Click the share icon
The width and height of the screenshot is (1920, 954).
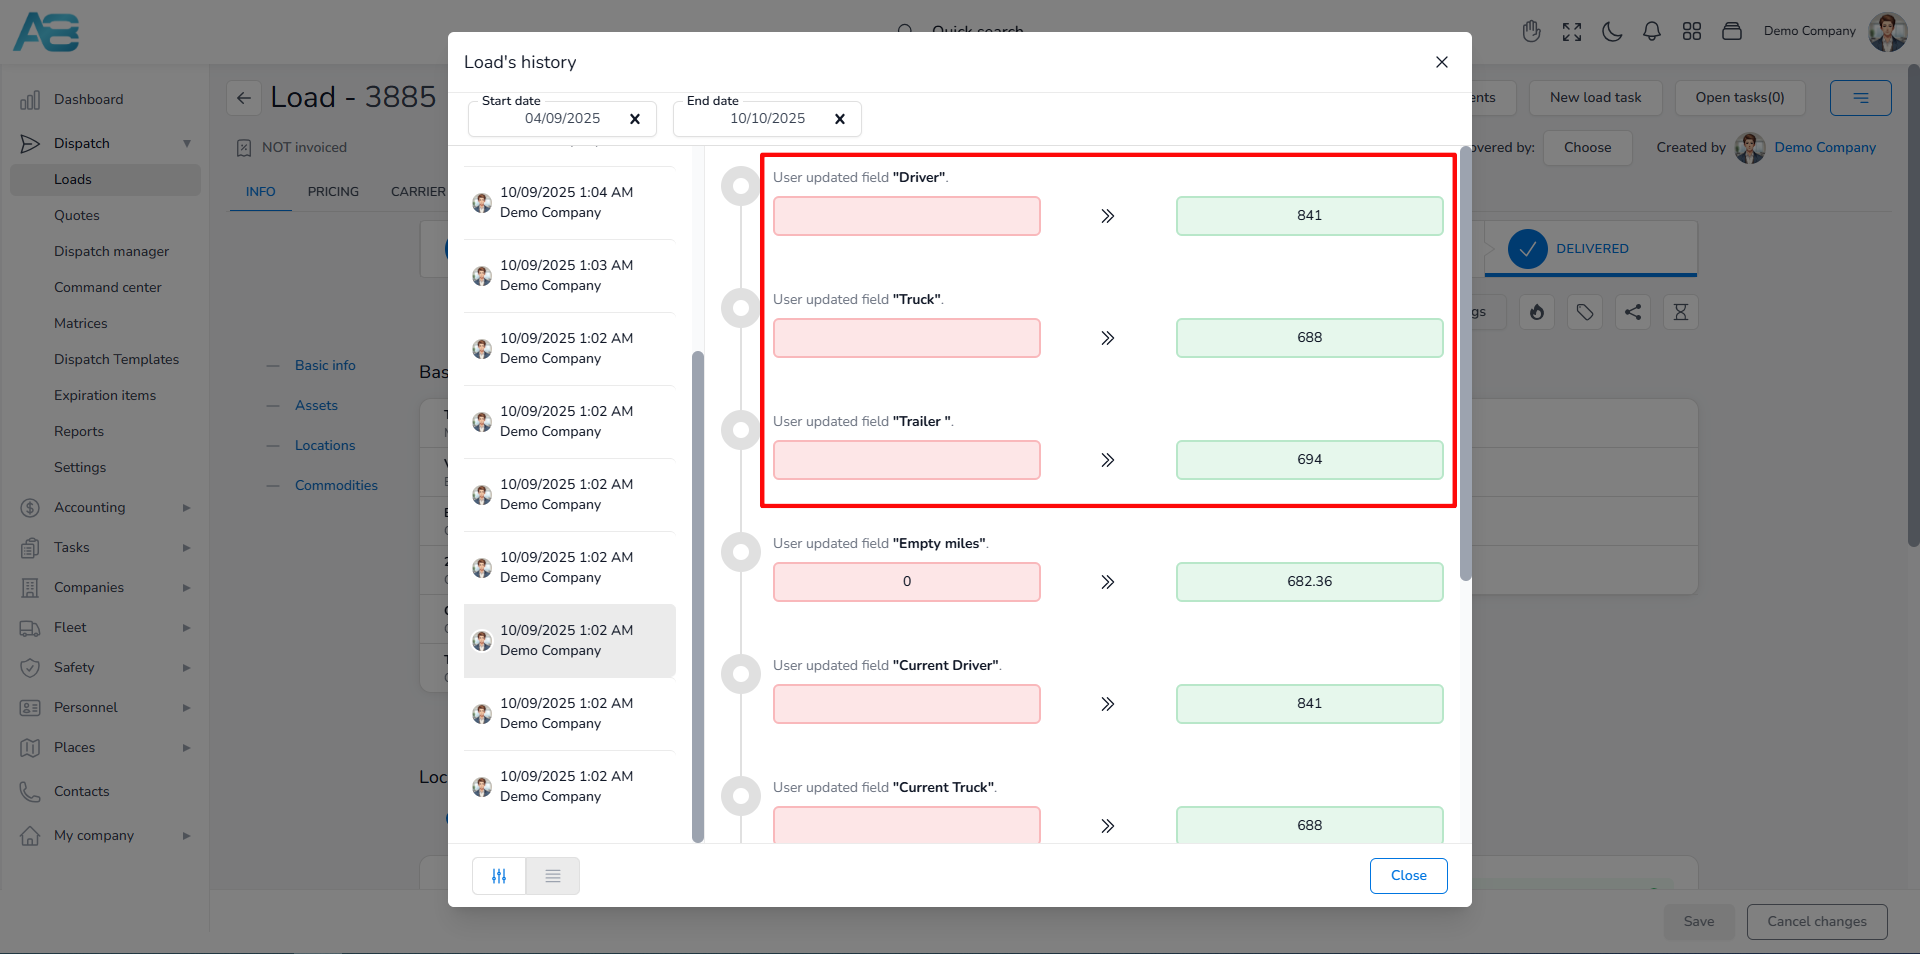[1632, 313]
